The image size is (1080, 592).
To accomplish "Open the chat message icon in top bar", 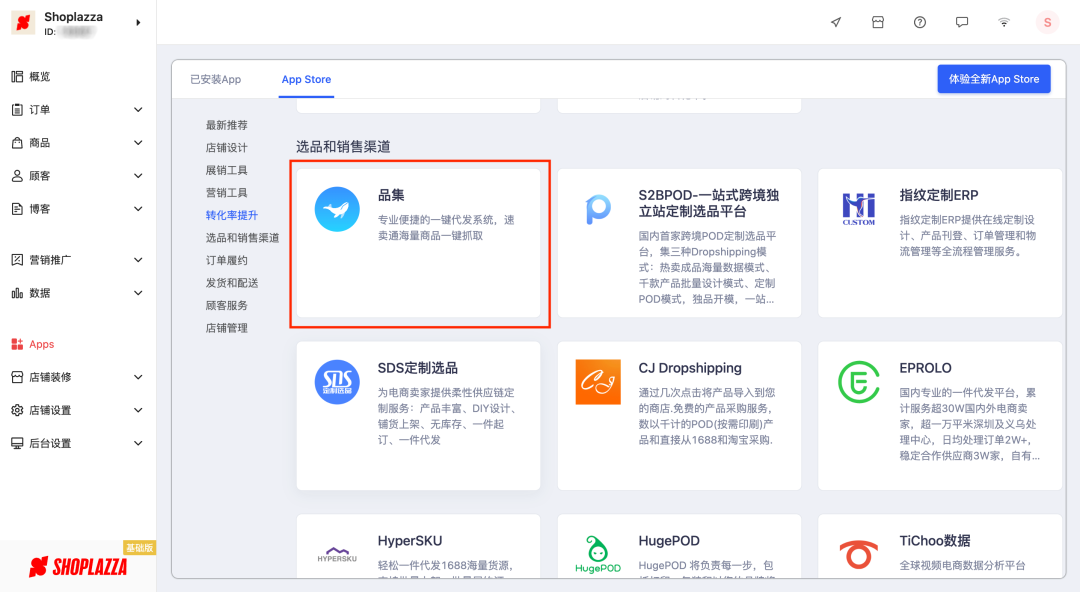I will 961,21.
